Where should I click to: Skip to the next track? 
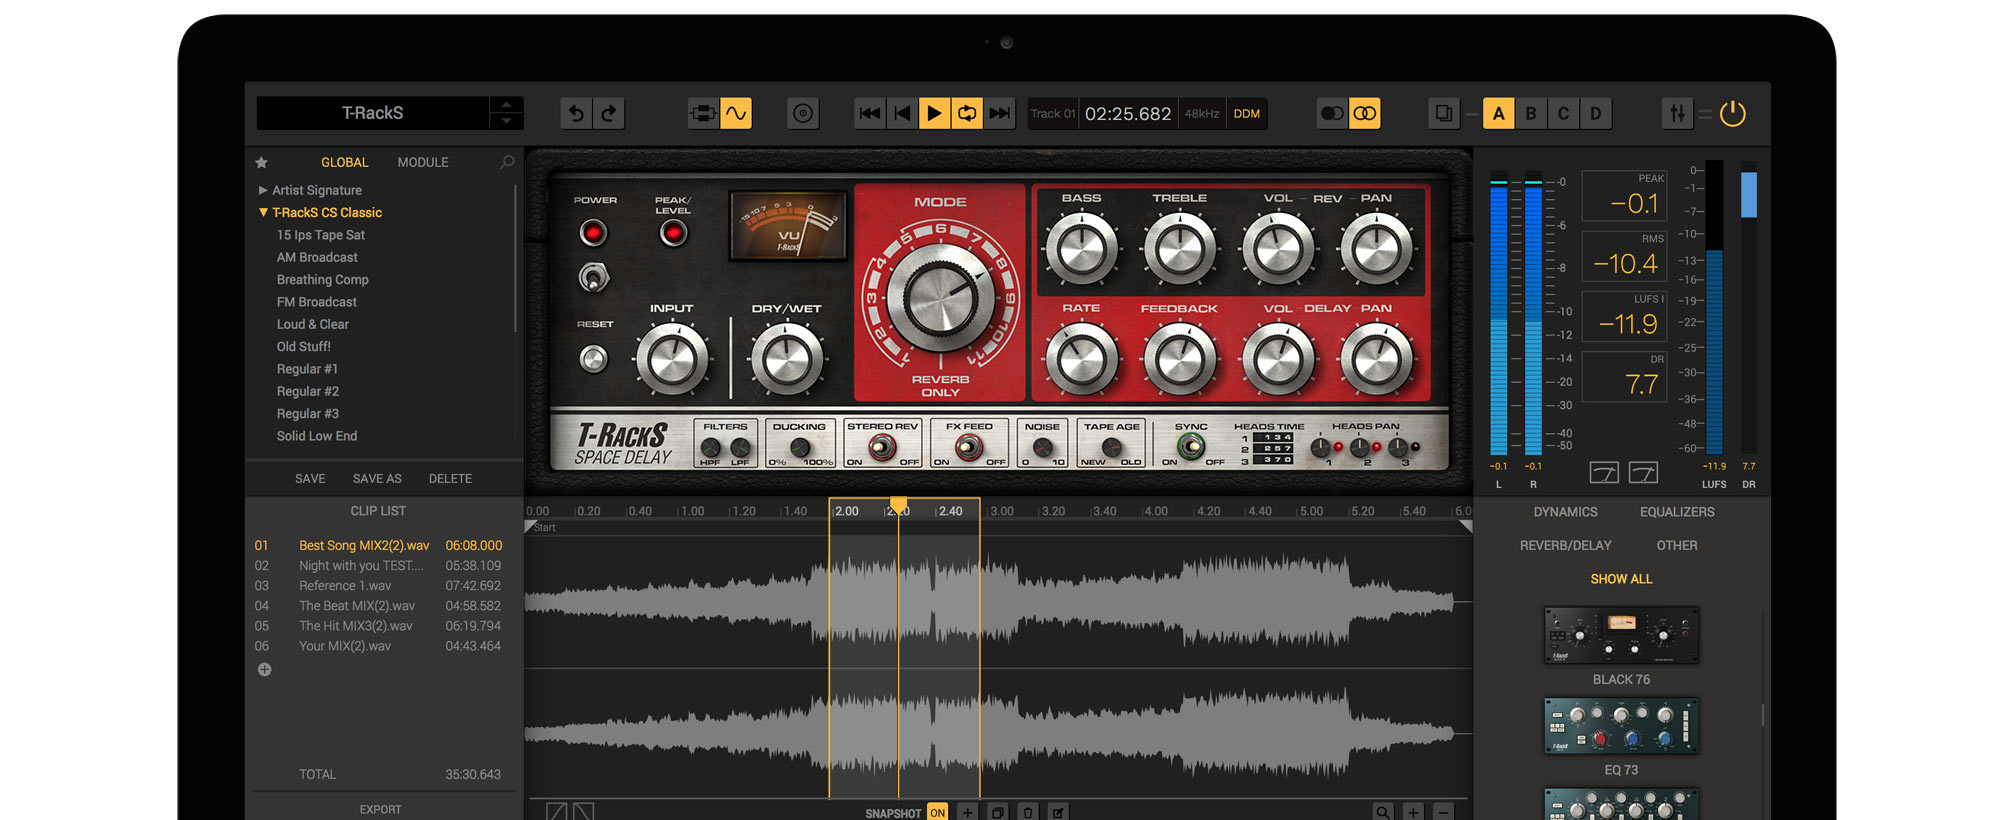(999, 114)
